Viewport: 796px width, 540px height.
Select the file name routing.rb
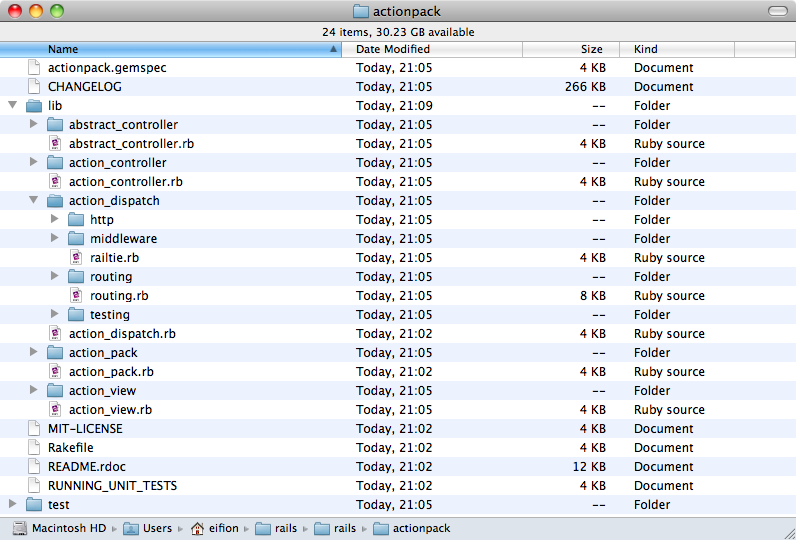119,296
